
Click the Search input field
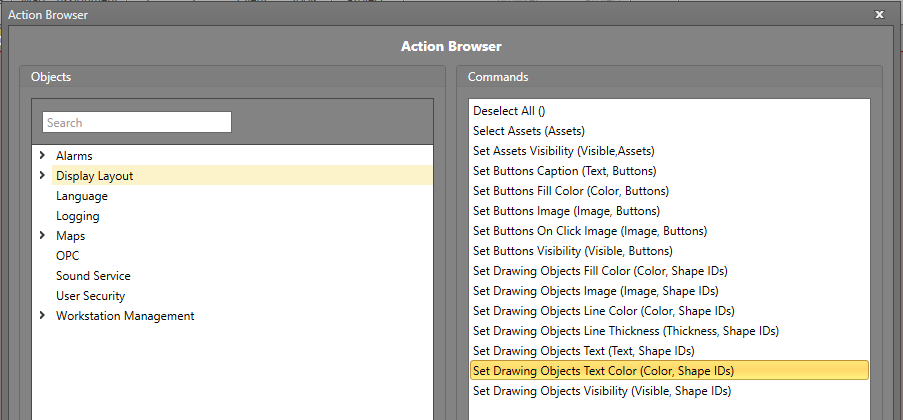pyautogui.click(x=137, y=123)
